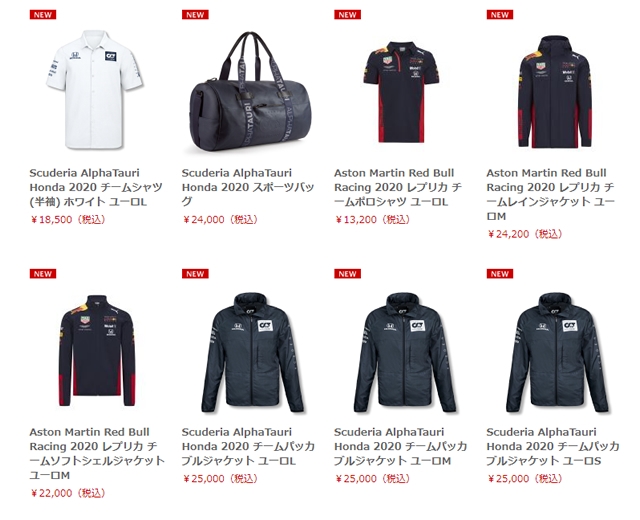Click the Red Bull チームレインジャケット ユーロM title
Screen dimensions: 640x520
click(550, 194)
